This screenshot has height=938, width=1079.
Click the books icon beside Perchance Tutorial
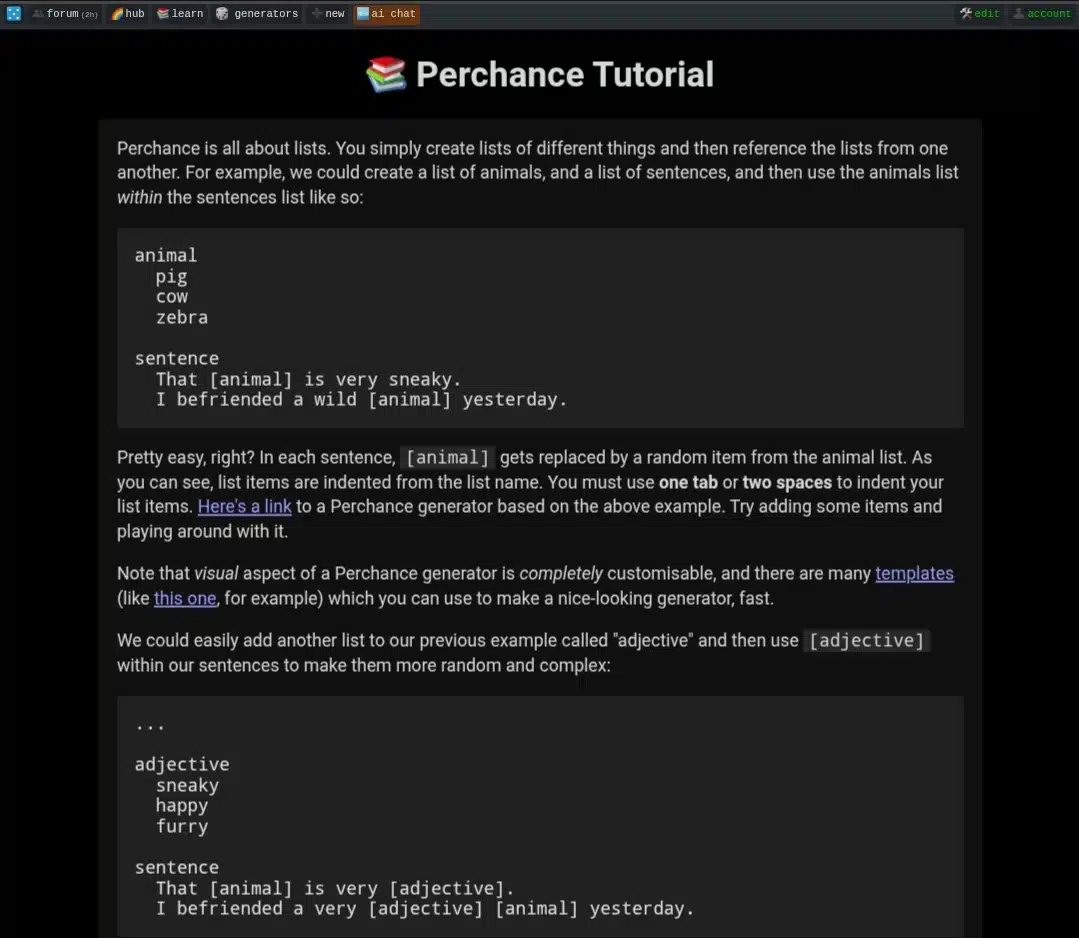click(386, 74)
